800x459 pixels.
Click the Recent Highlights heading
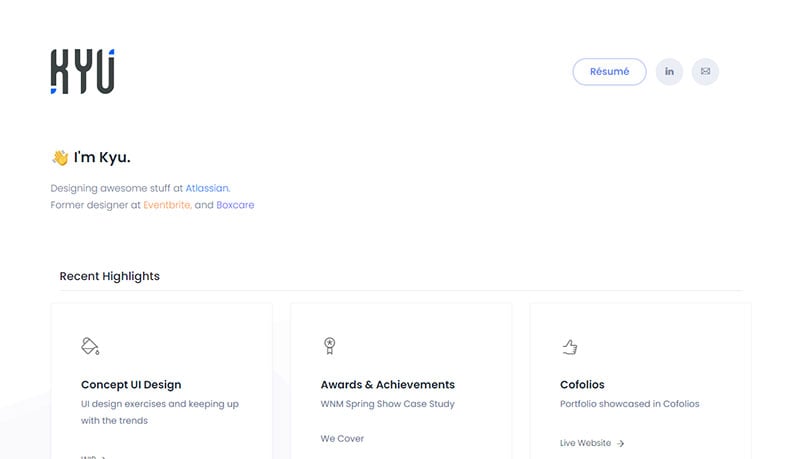110,276
